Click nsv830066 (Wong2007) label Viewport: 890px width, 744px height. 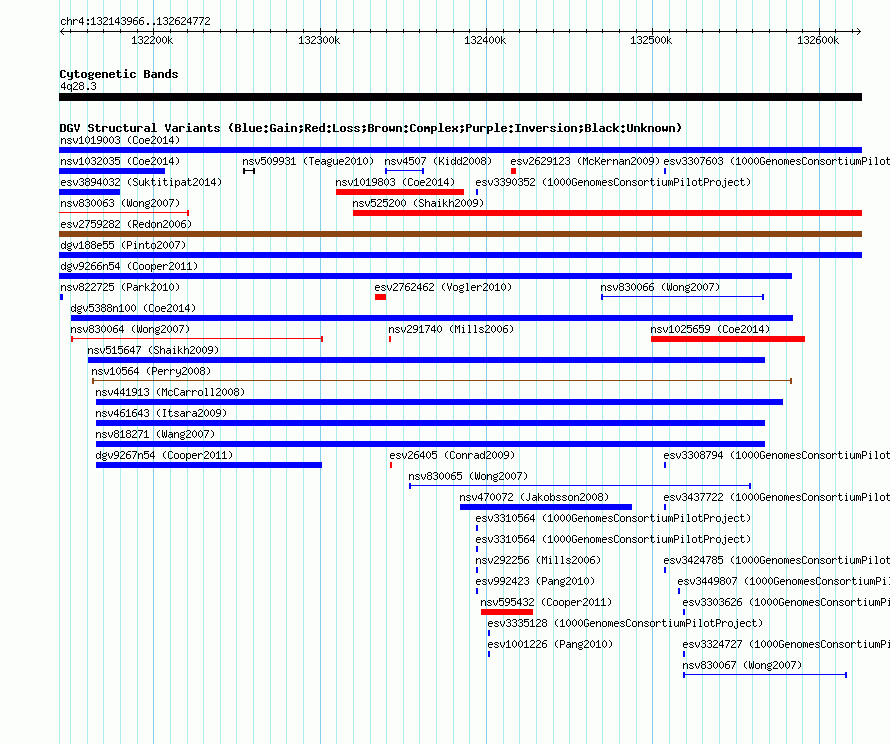pyautogui.click(x=660, y=287)
